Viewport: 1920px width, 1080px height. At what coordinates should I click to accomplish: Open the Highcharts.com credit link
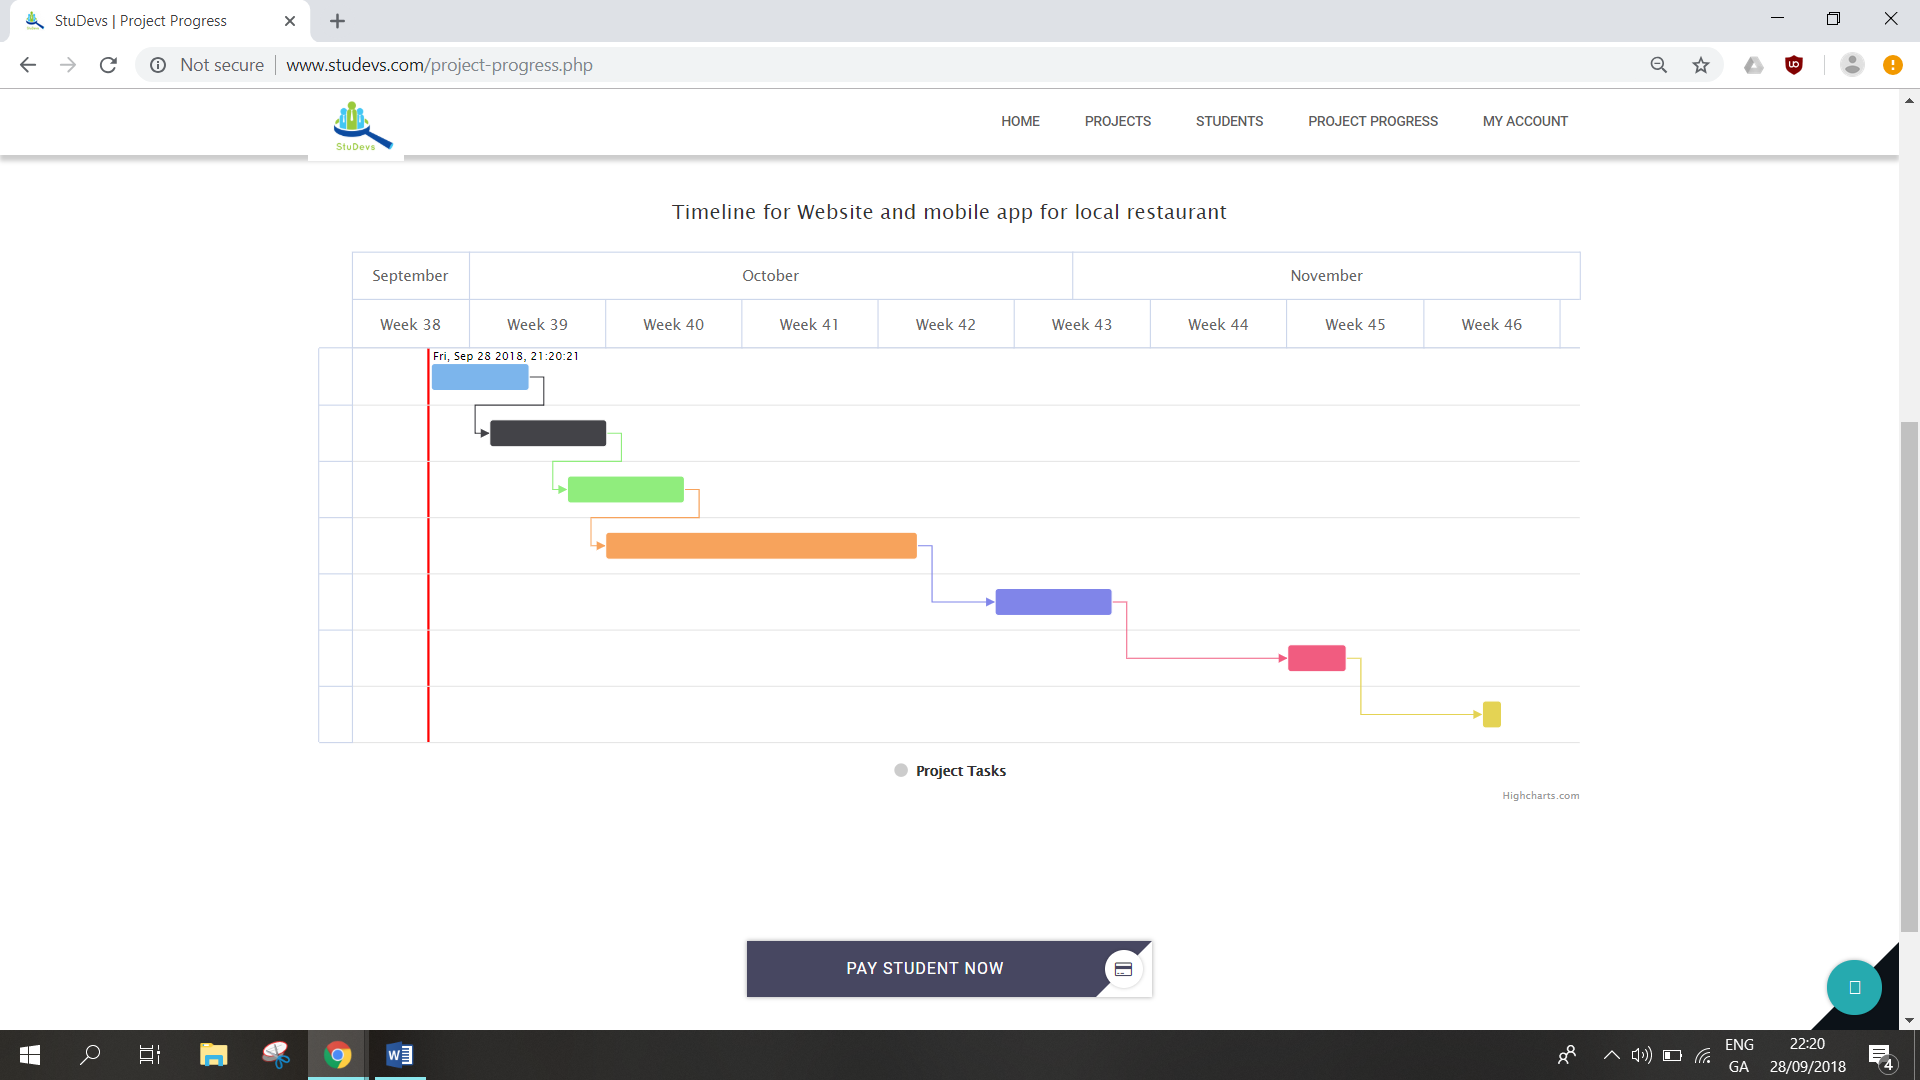coord(1540,796)
